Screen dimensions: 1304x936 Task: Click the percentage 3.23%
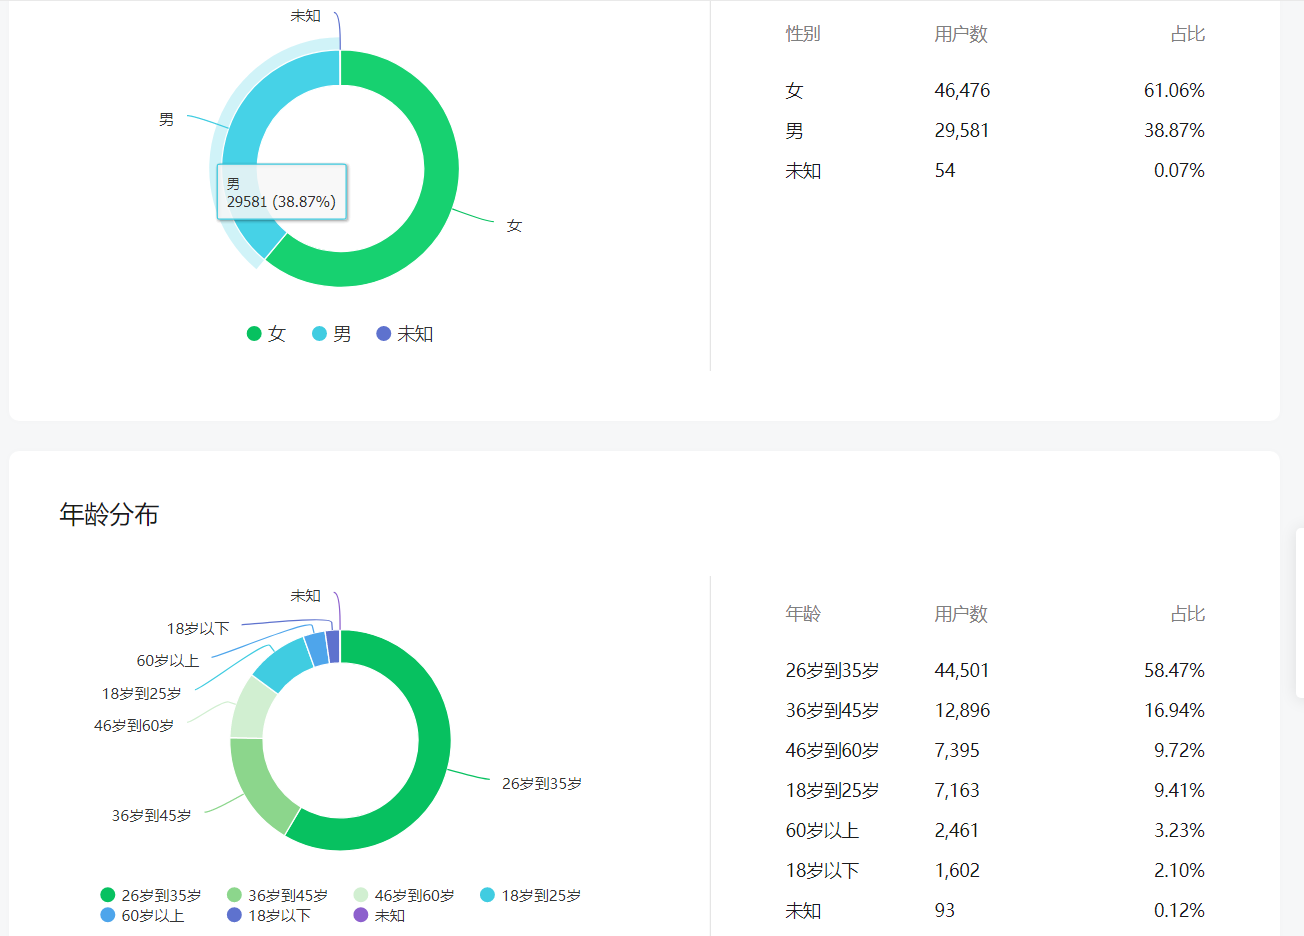[1179, 831]
